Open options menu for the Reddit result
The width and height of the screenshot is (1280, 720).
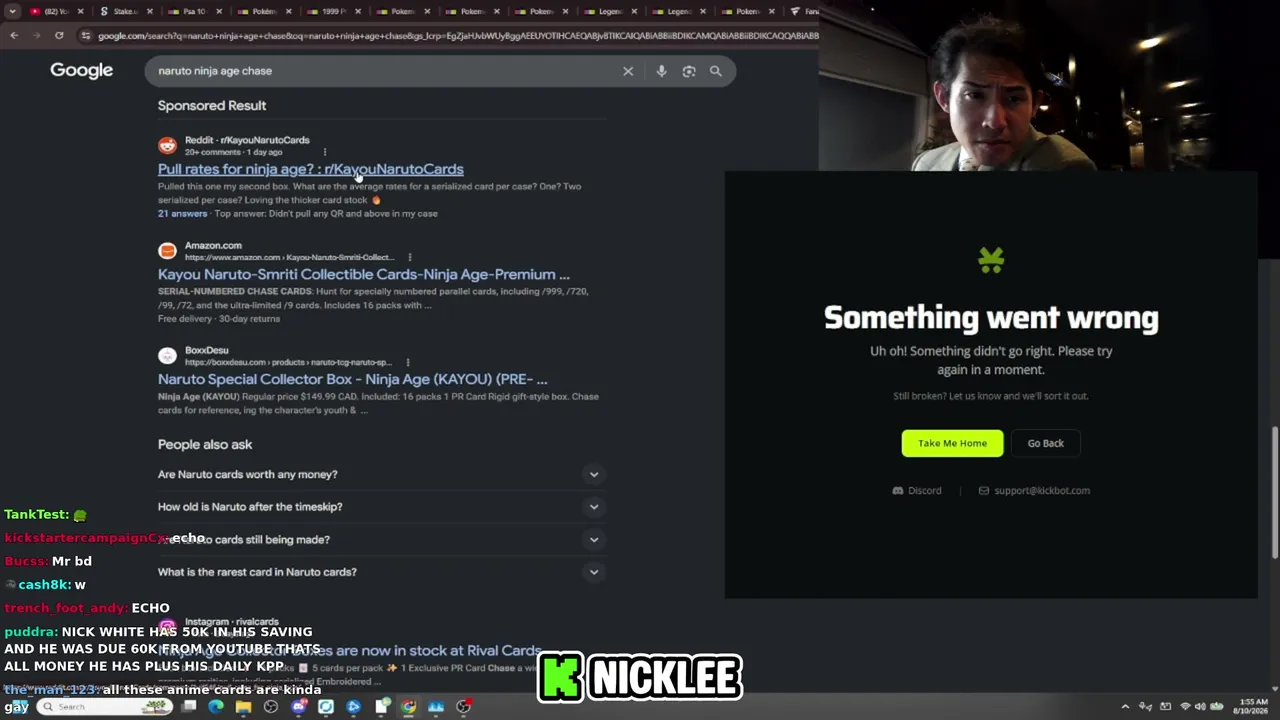click(x=324, y=152)
